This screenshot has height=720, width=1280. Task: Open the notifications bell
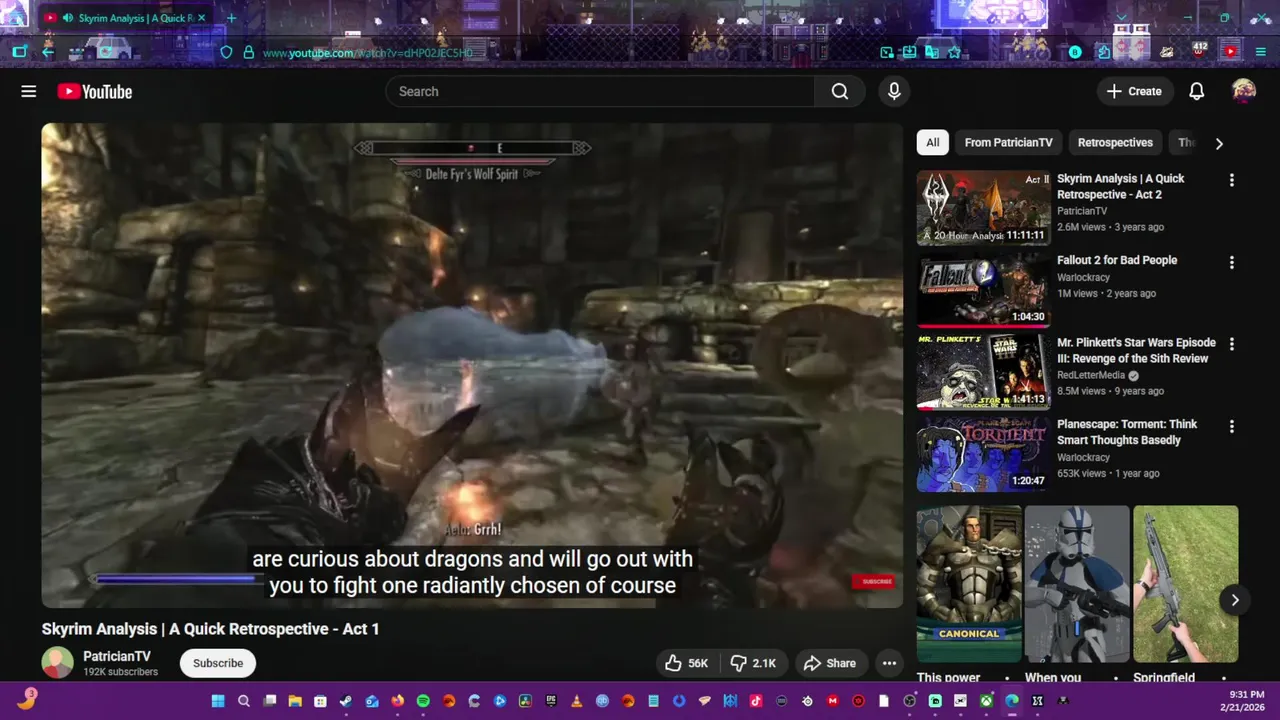pyautogui.click(x=1196, y=91)
